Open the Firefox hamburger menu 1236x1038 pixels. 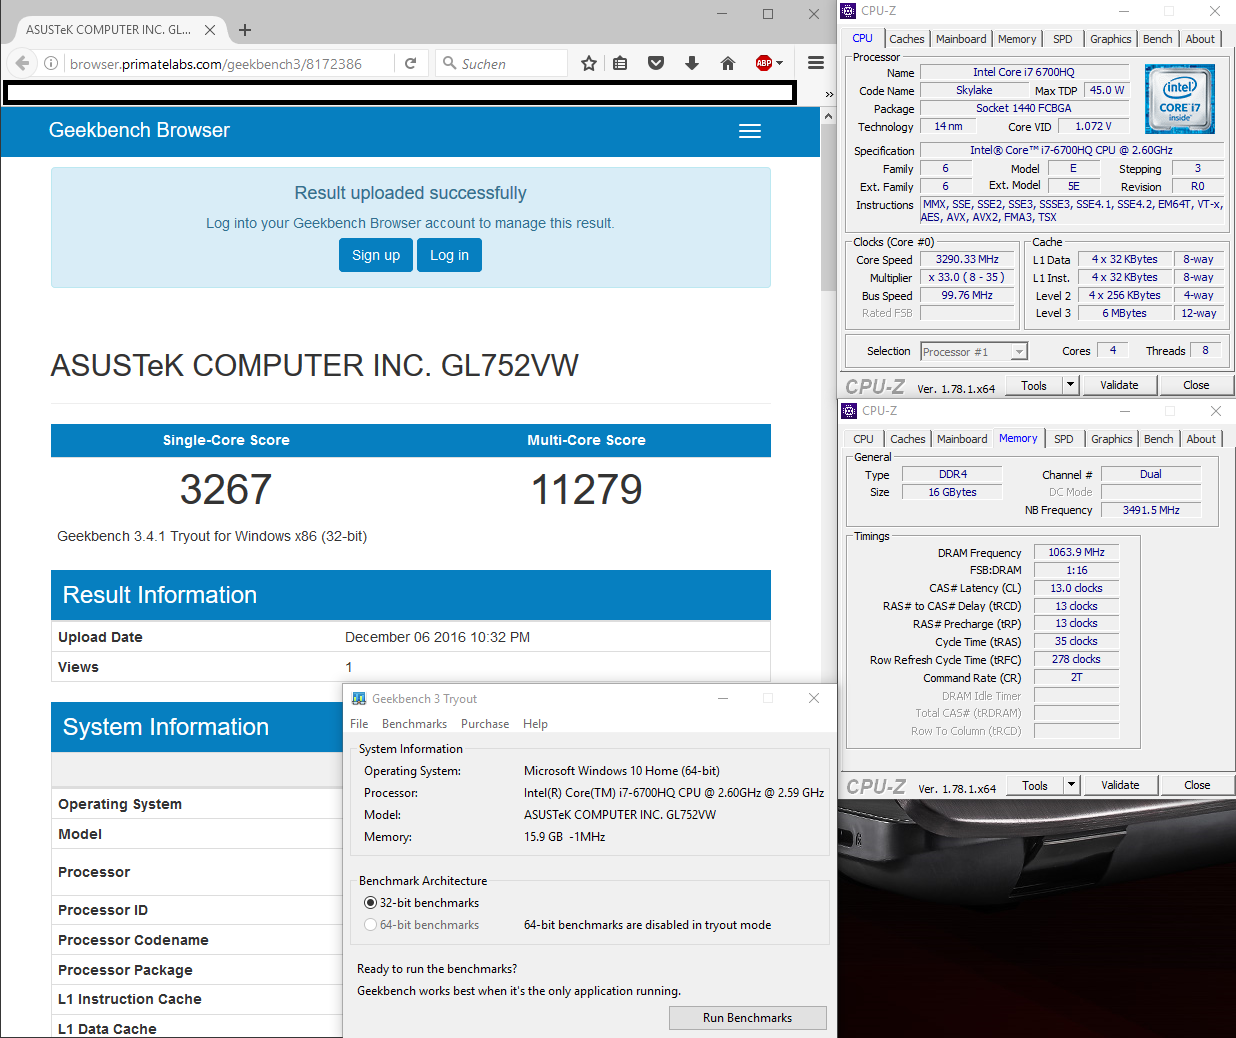click(816, 63)
